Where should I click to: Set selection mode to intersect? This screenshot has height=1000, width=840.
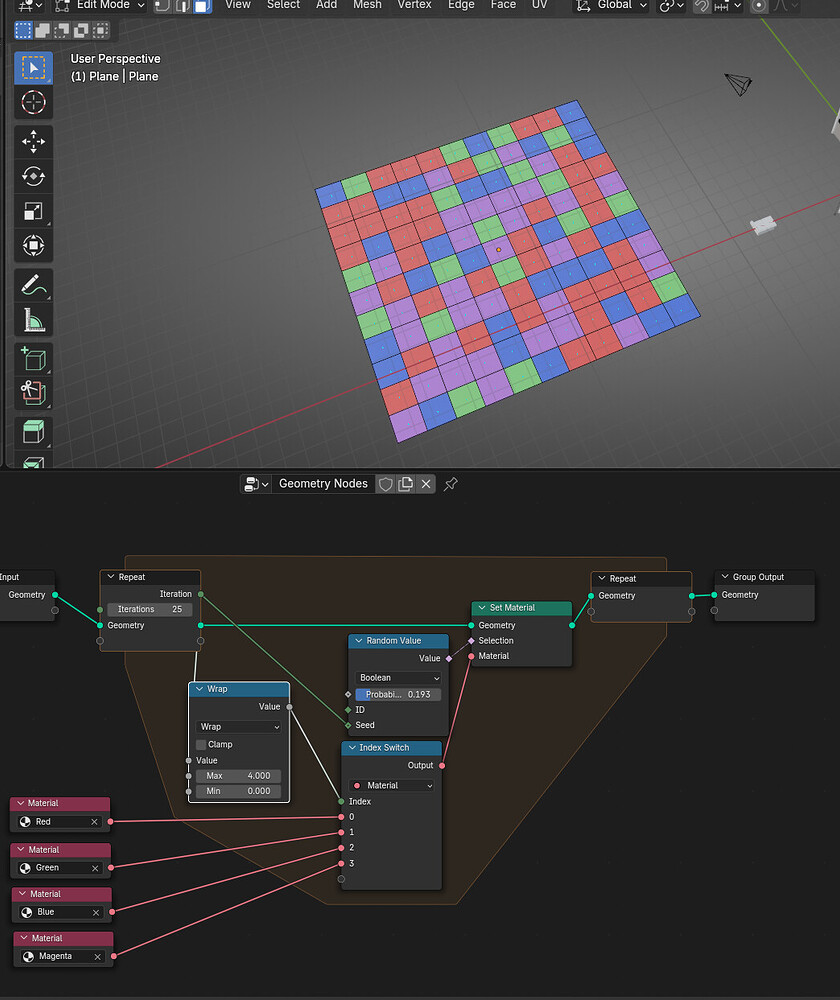point(100,30)
